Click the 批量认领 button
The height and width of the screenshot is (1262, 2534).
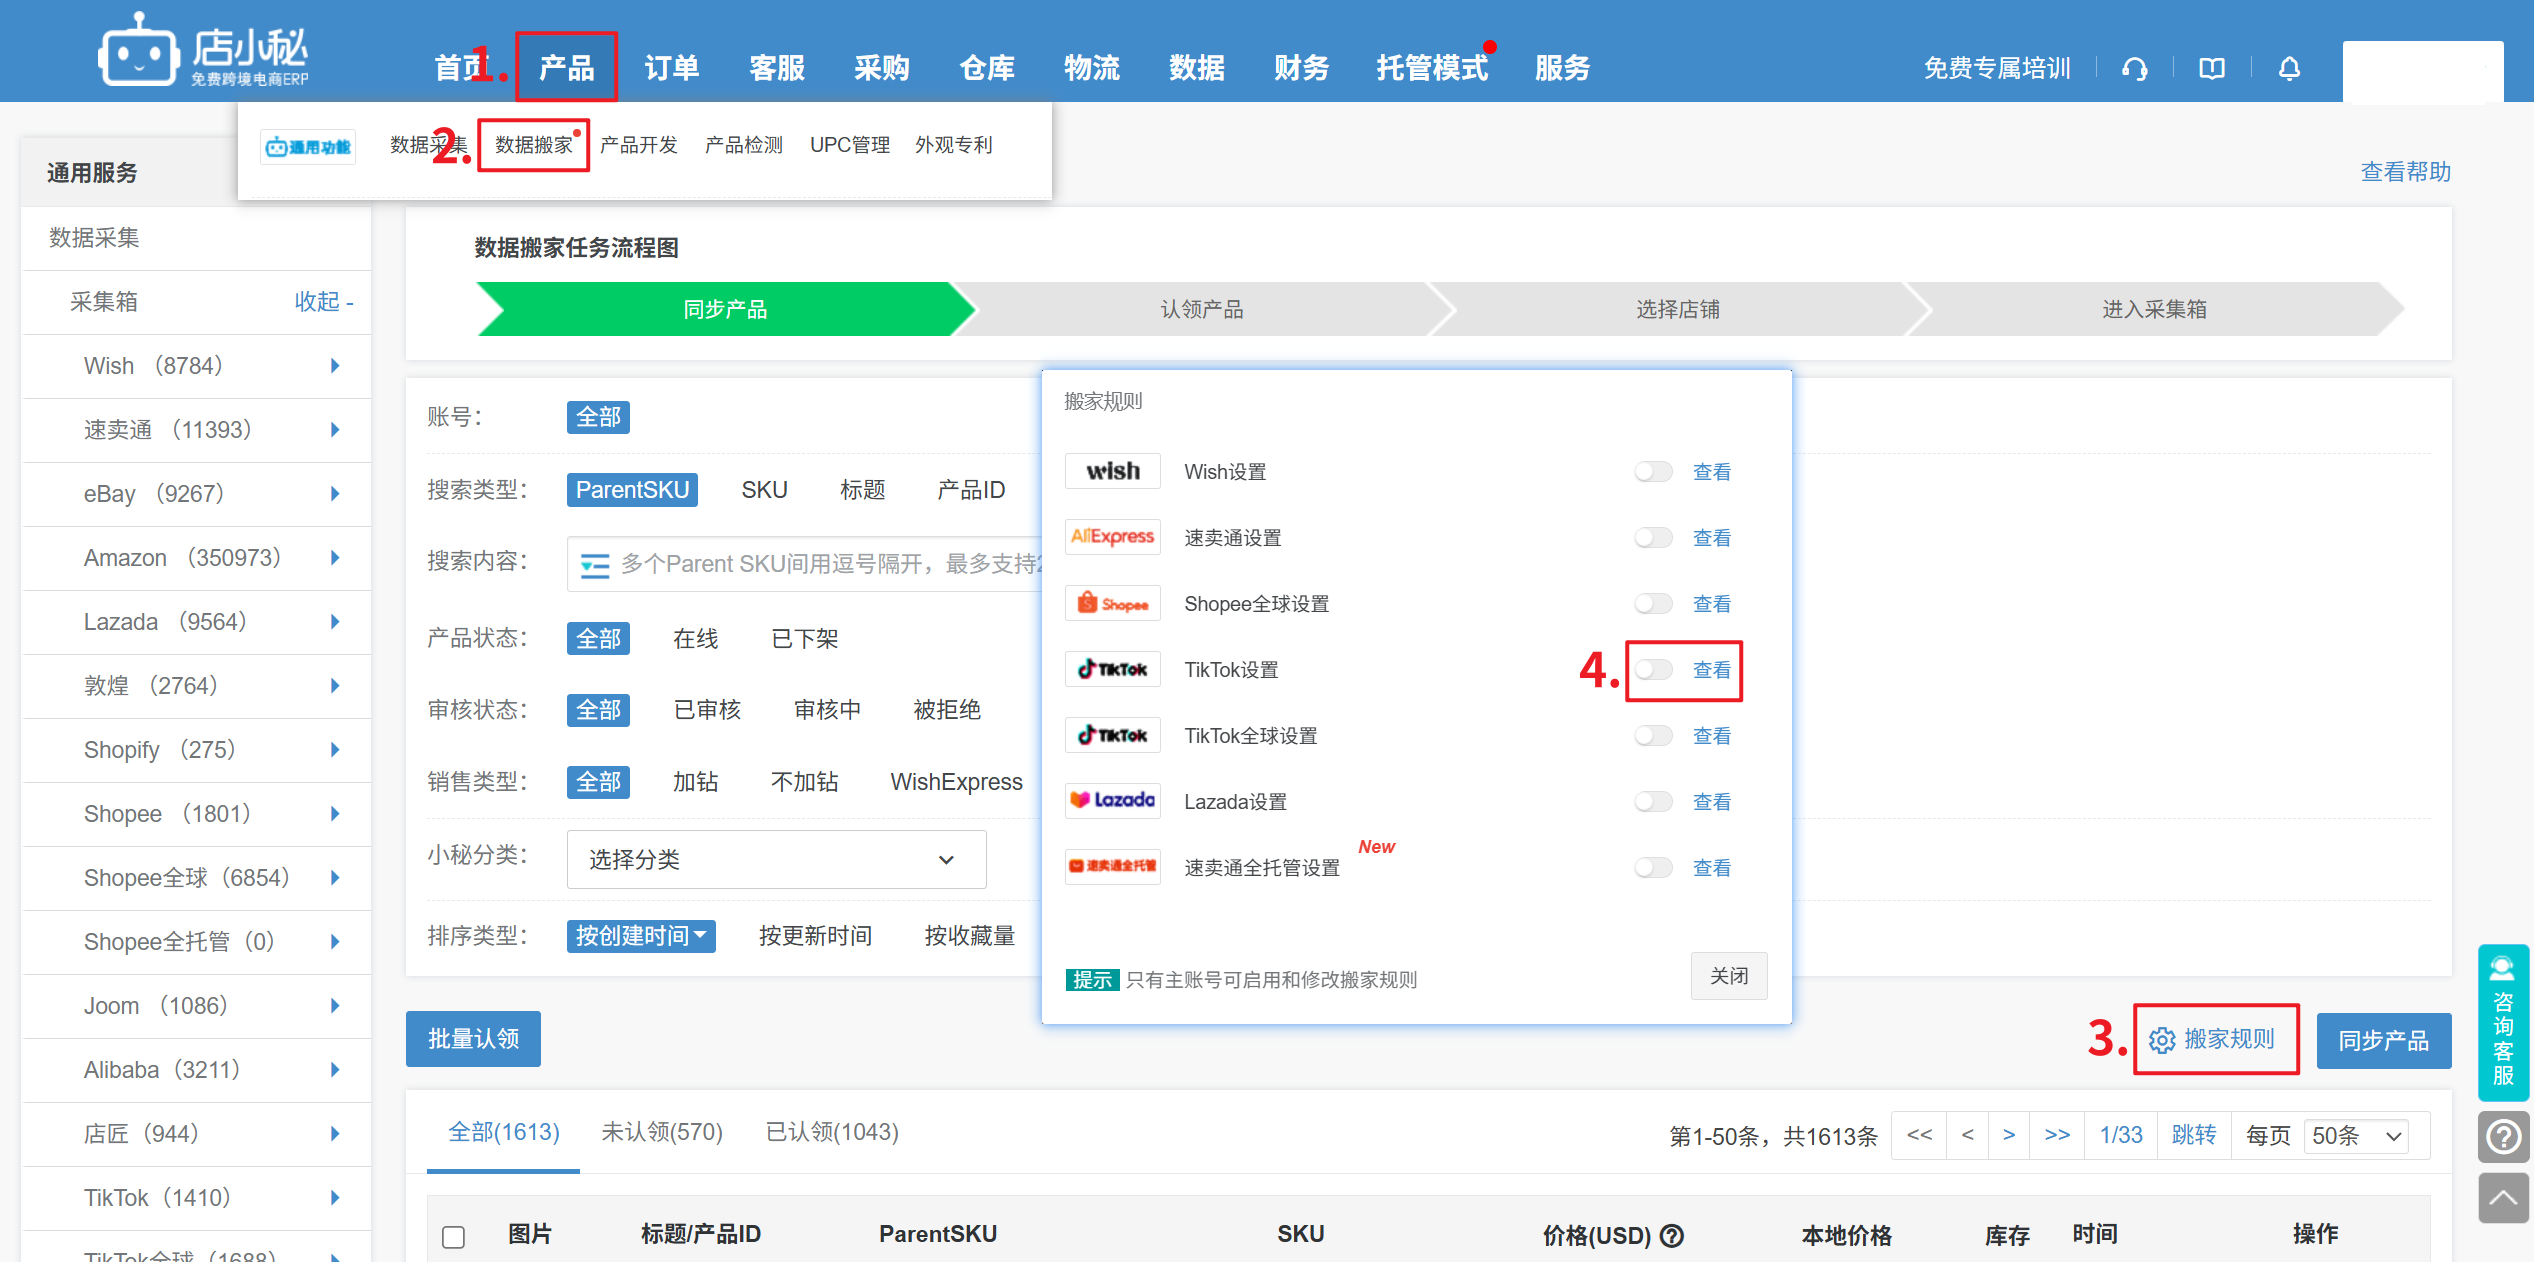tap(473, 1039)
